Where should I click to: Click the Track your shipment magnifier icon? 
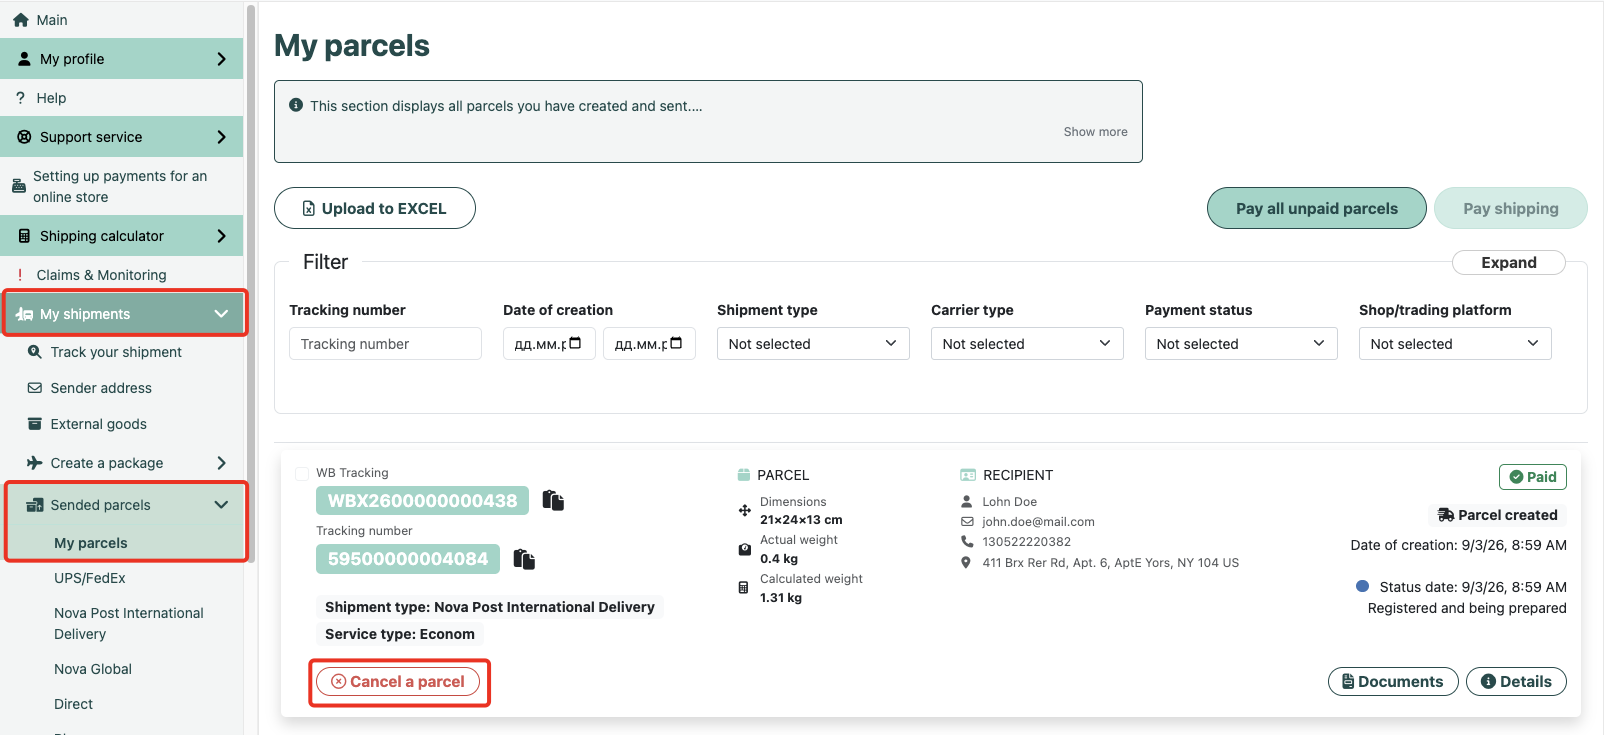[35, 352]
